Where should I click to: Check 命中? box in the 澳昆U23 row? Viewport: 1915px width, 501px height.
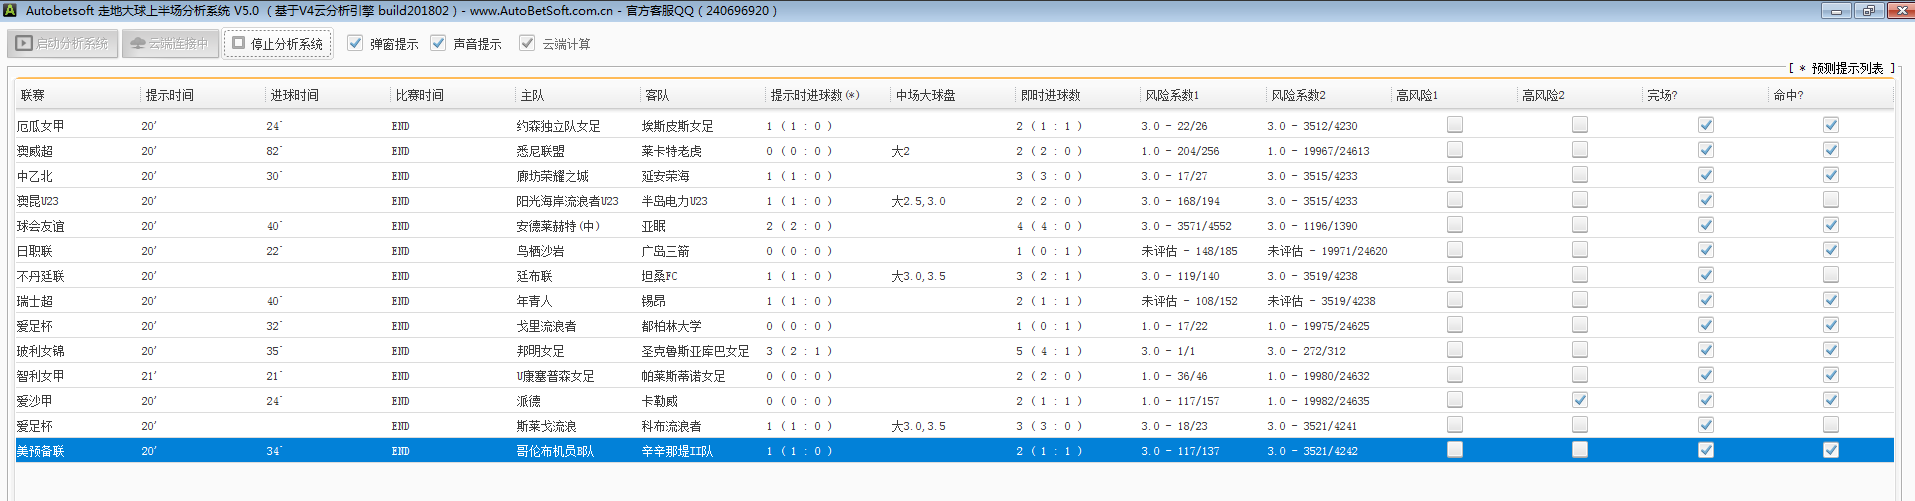pos(1830,200)
